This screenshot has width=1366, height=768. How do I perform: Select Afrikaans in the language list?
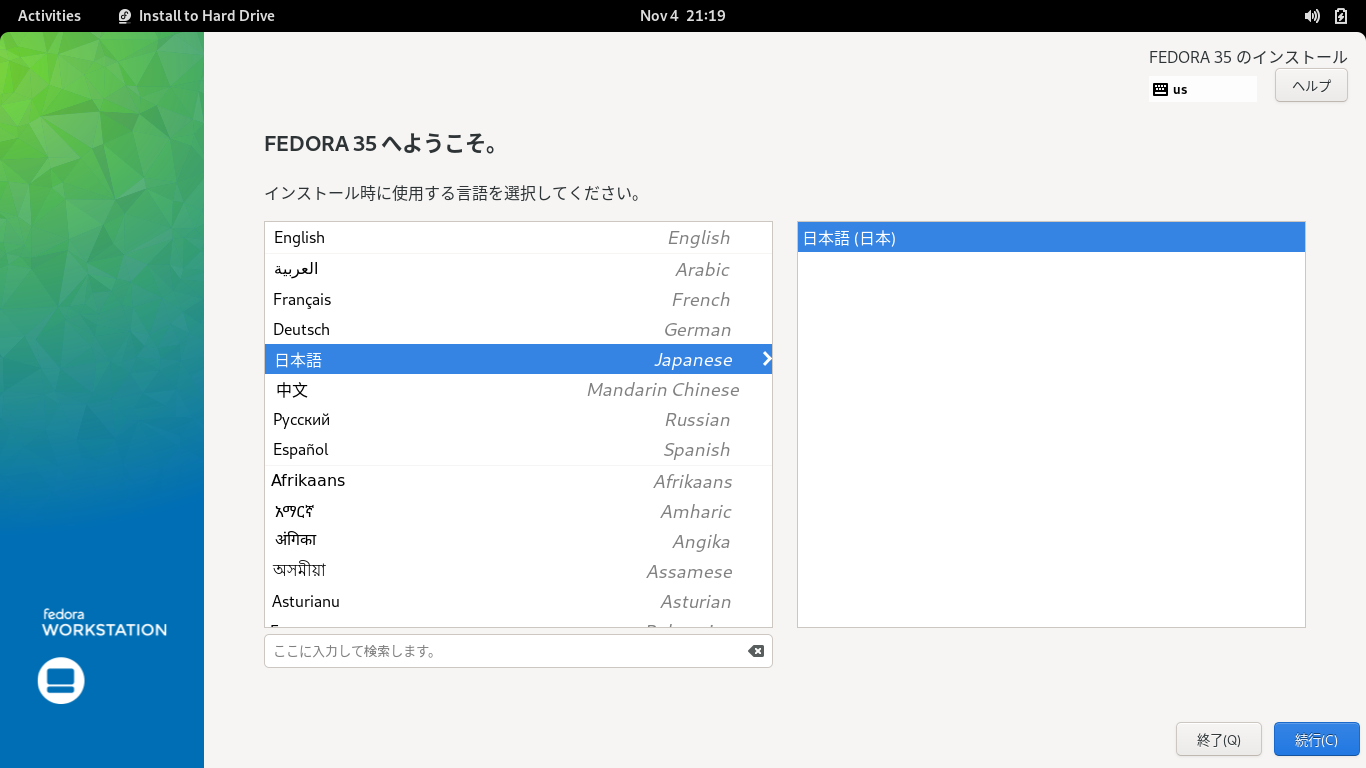[x=518, y=481]
